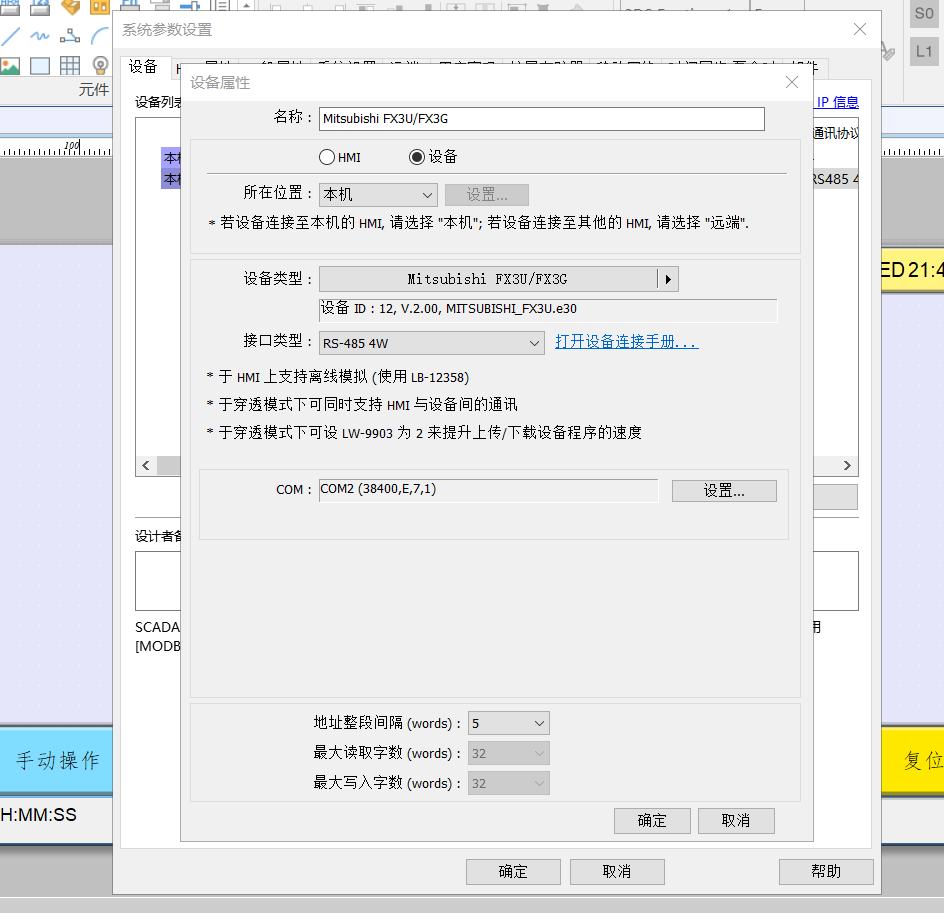
Task: Expand the 接口类型 RS-485 4W dropdown
Action: 431,343
